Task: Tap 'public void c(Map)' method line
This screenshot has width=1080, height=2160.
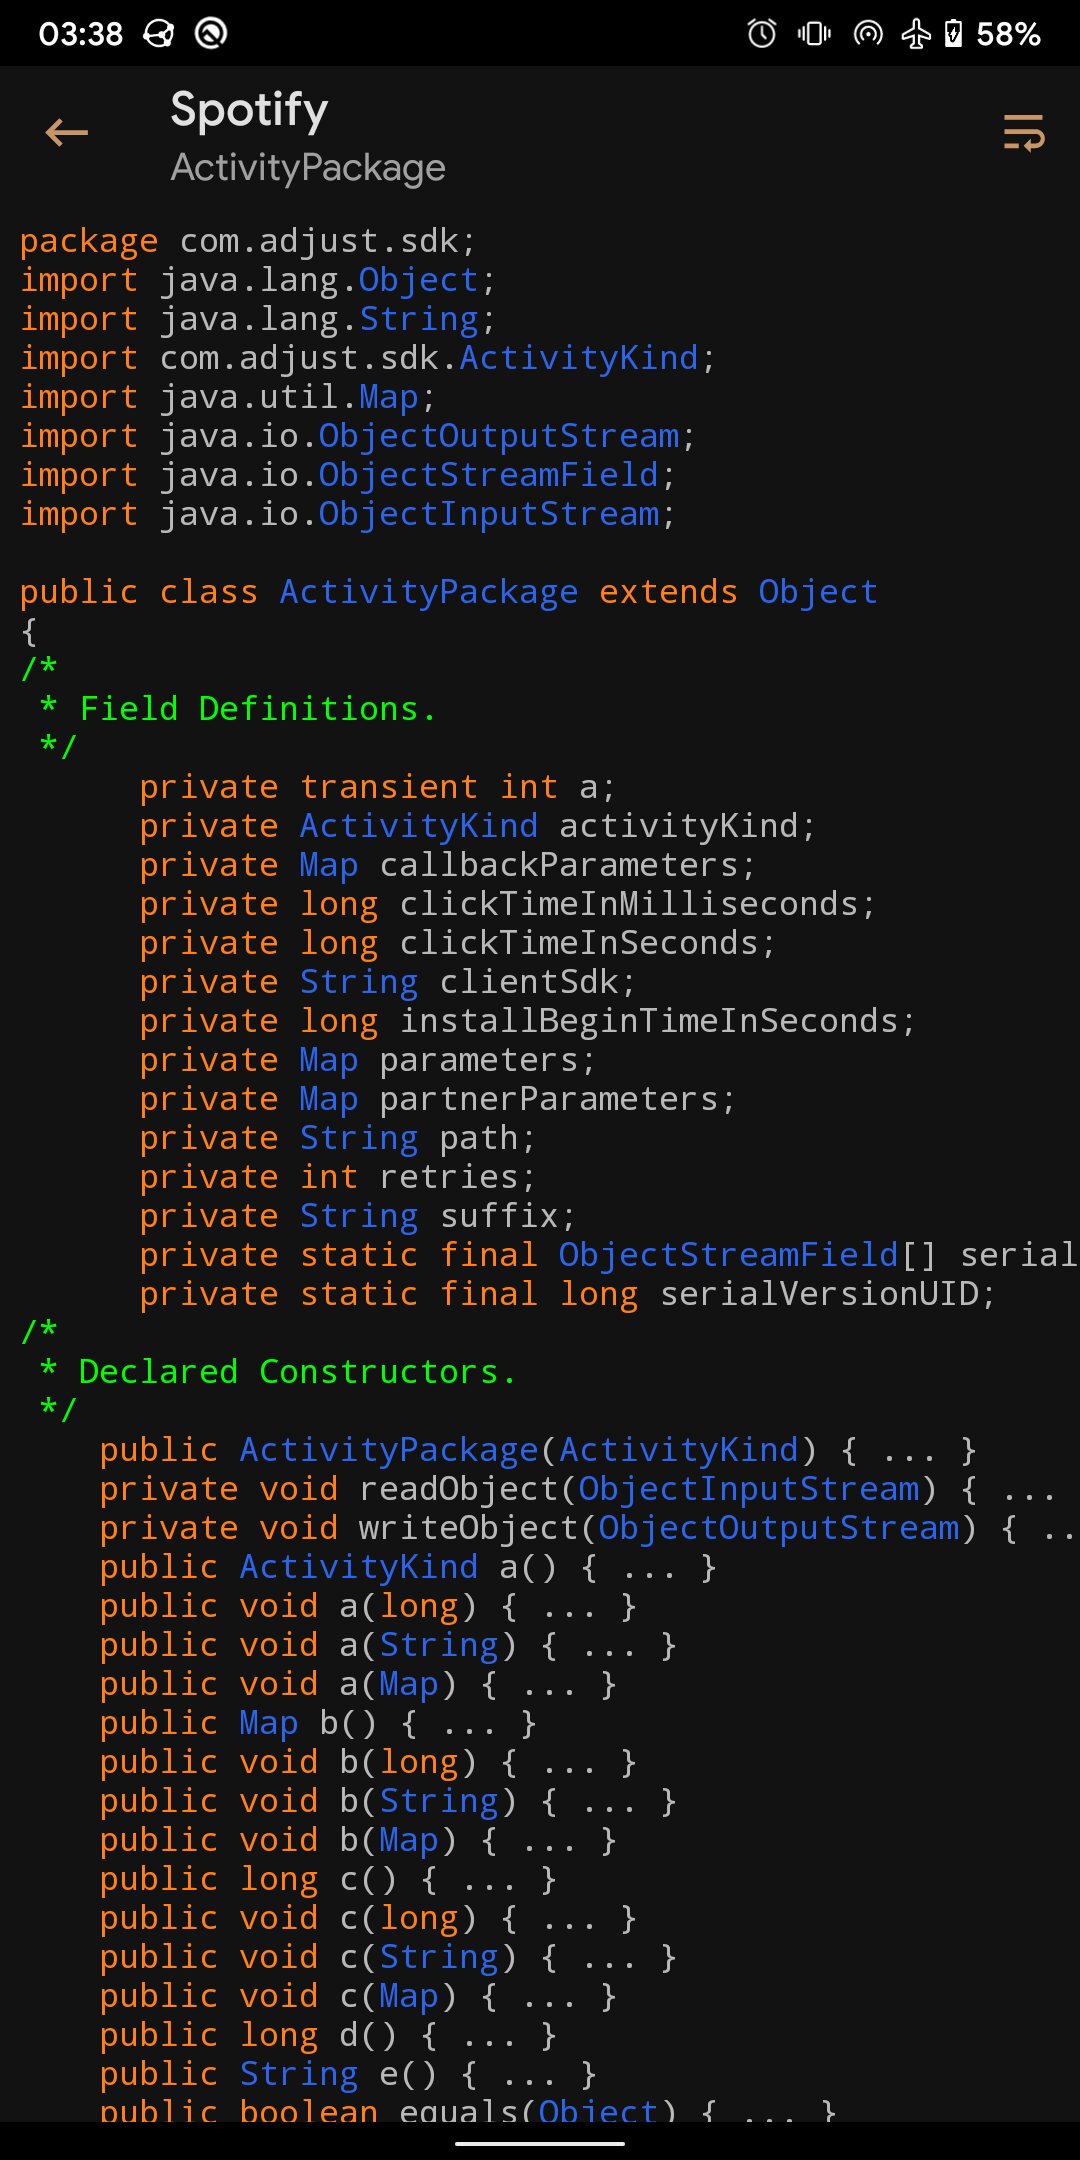Action: (x=358, y=1996)
